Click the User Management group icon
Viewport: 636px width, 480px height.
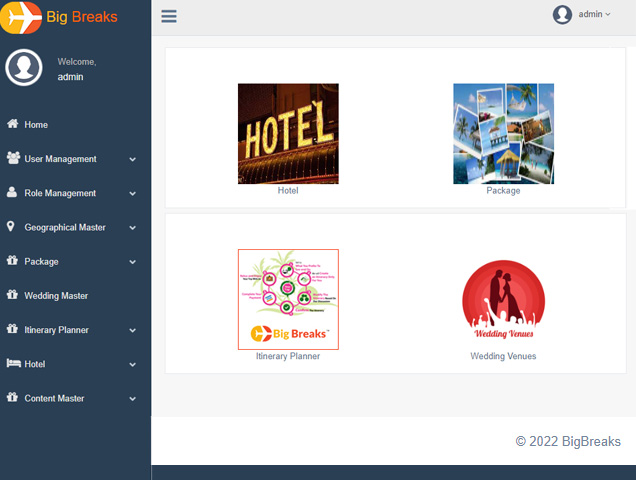[13, 158]
